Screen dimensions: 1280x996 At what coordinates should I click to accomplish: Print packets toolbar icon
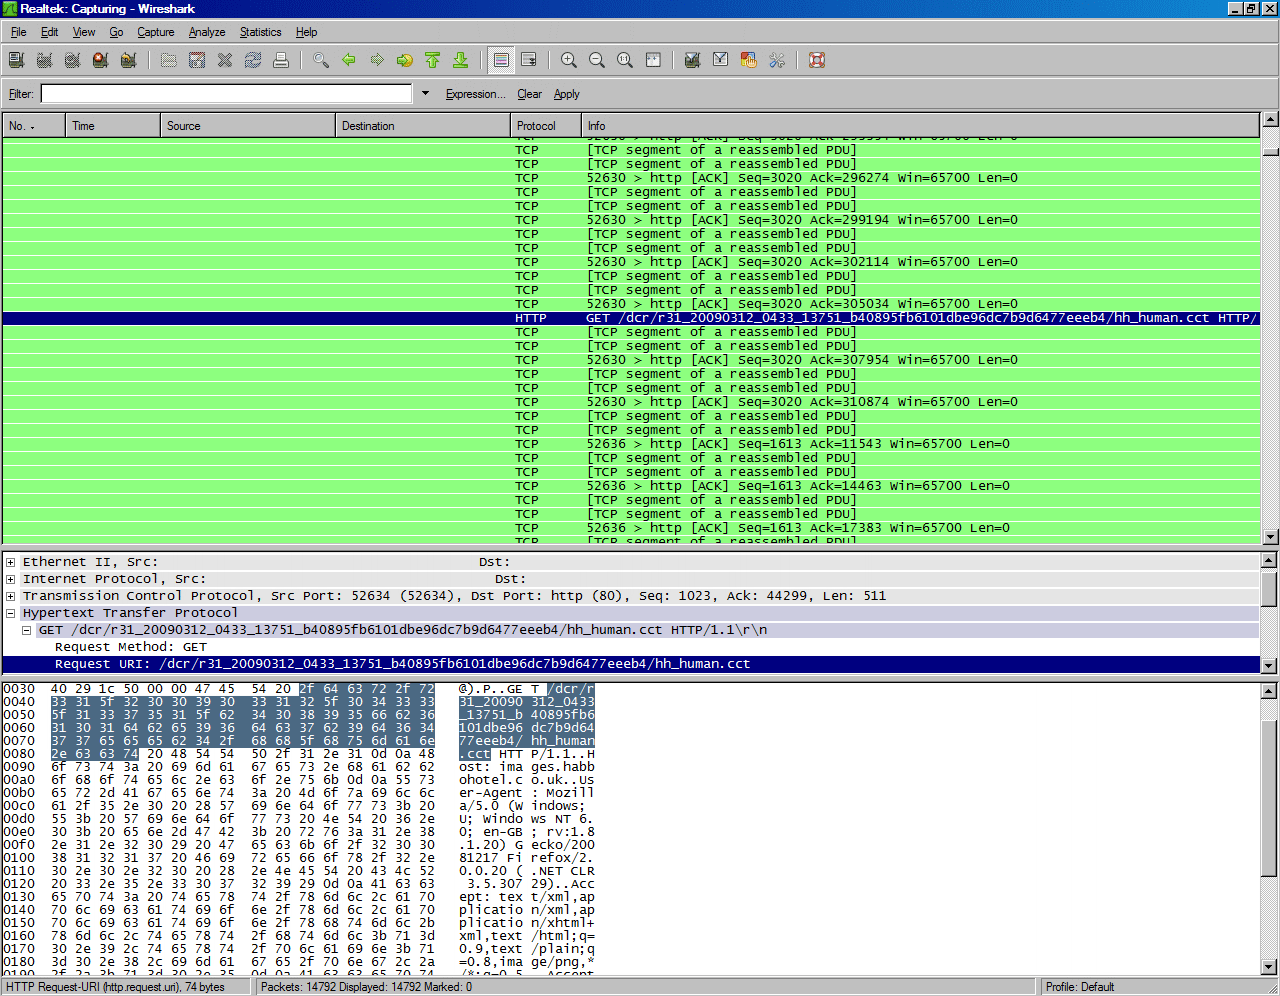281,60
